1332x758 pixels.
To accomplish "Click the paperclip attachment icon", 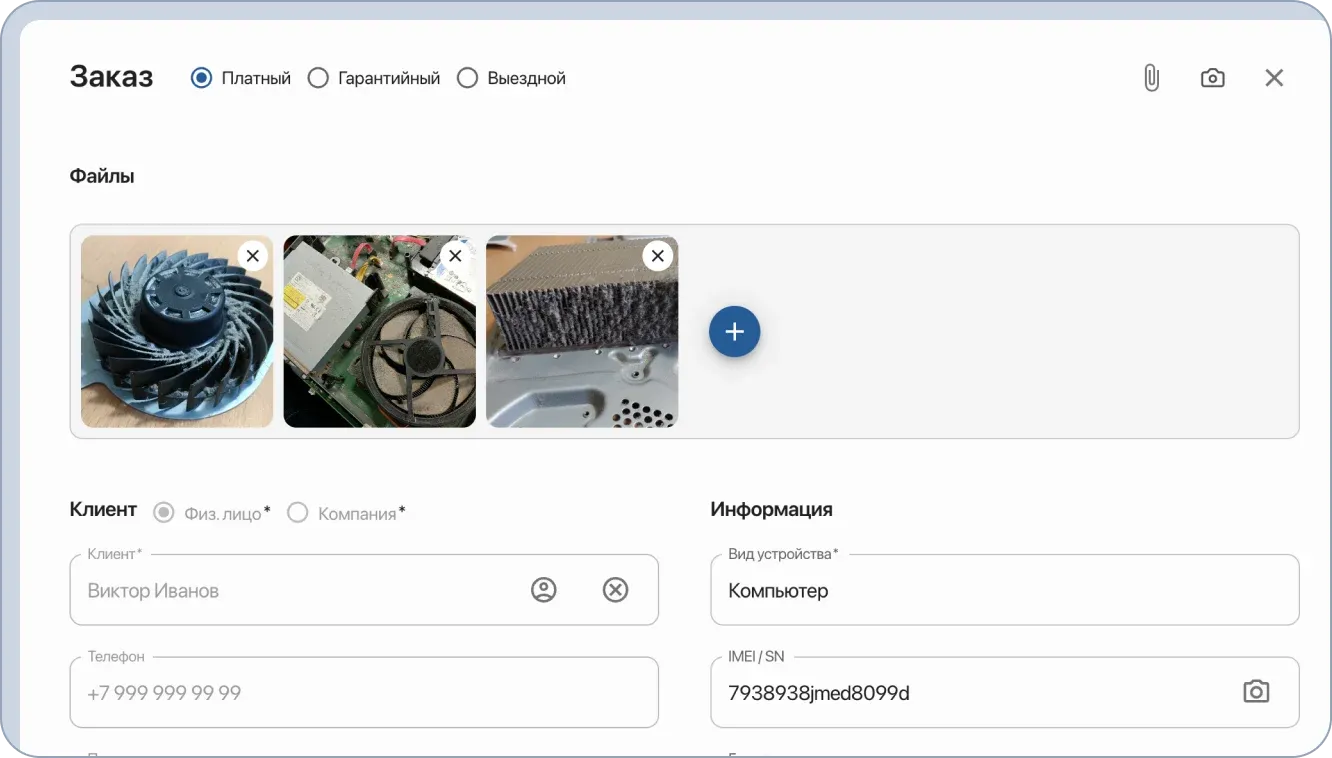I will pyautogui.click(x=1150, y=77).
